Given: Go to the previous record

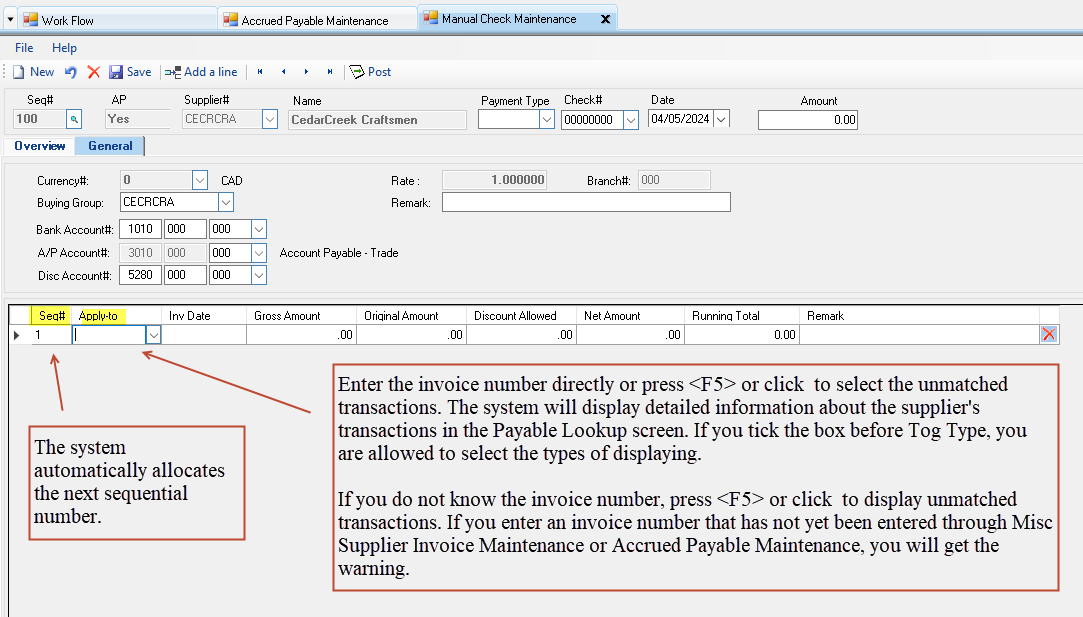Looking at the screenshot, I should point(284,72).
